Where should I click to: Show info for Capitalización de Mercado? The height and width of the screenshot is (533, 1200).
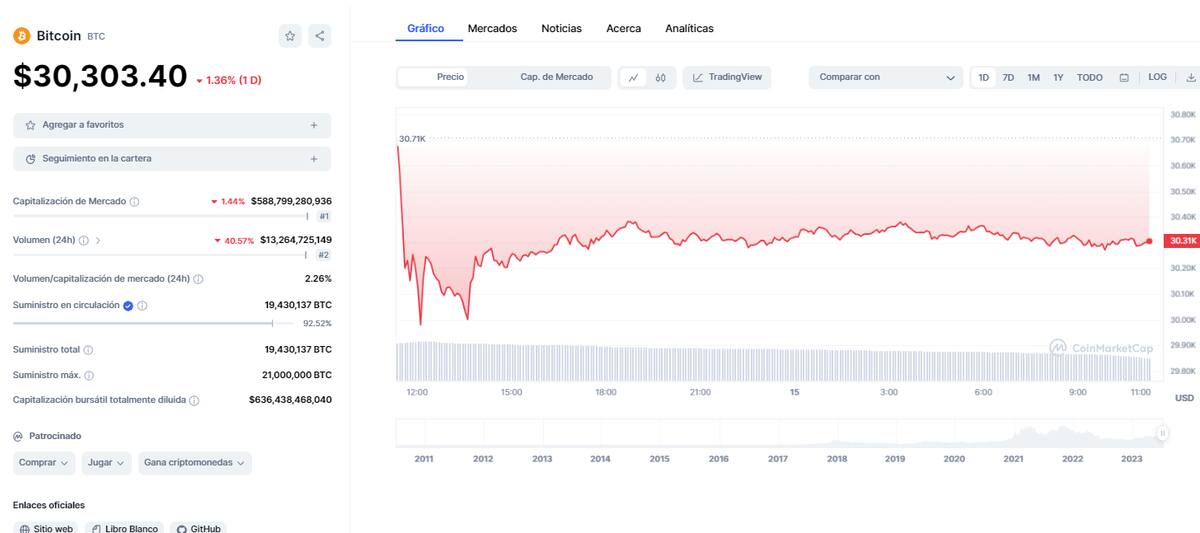(135, 202)
